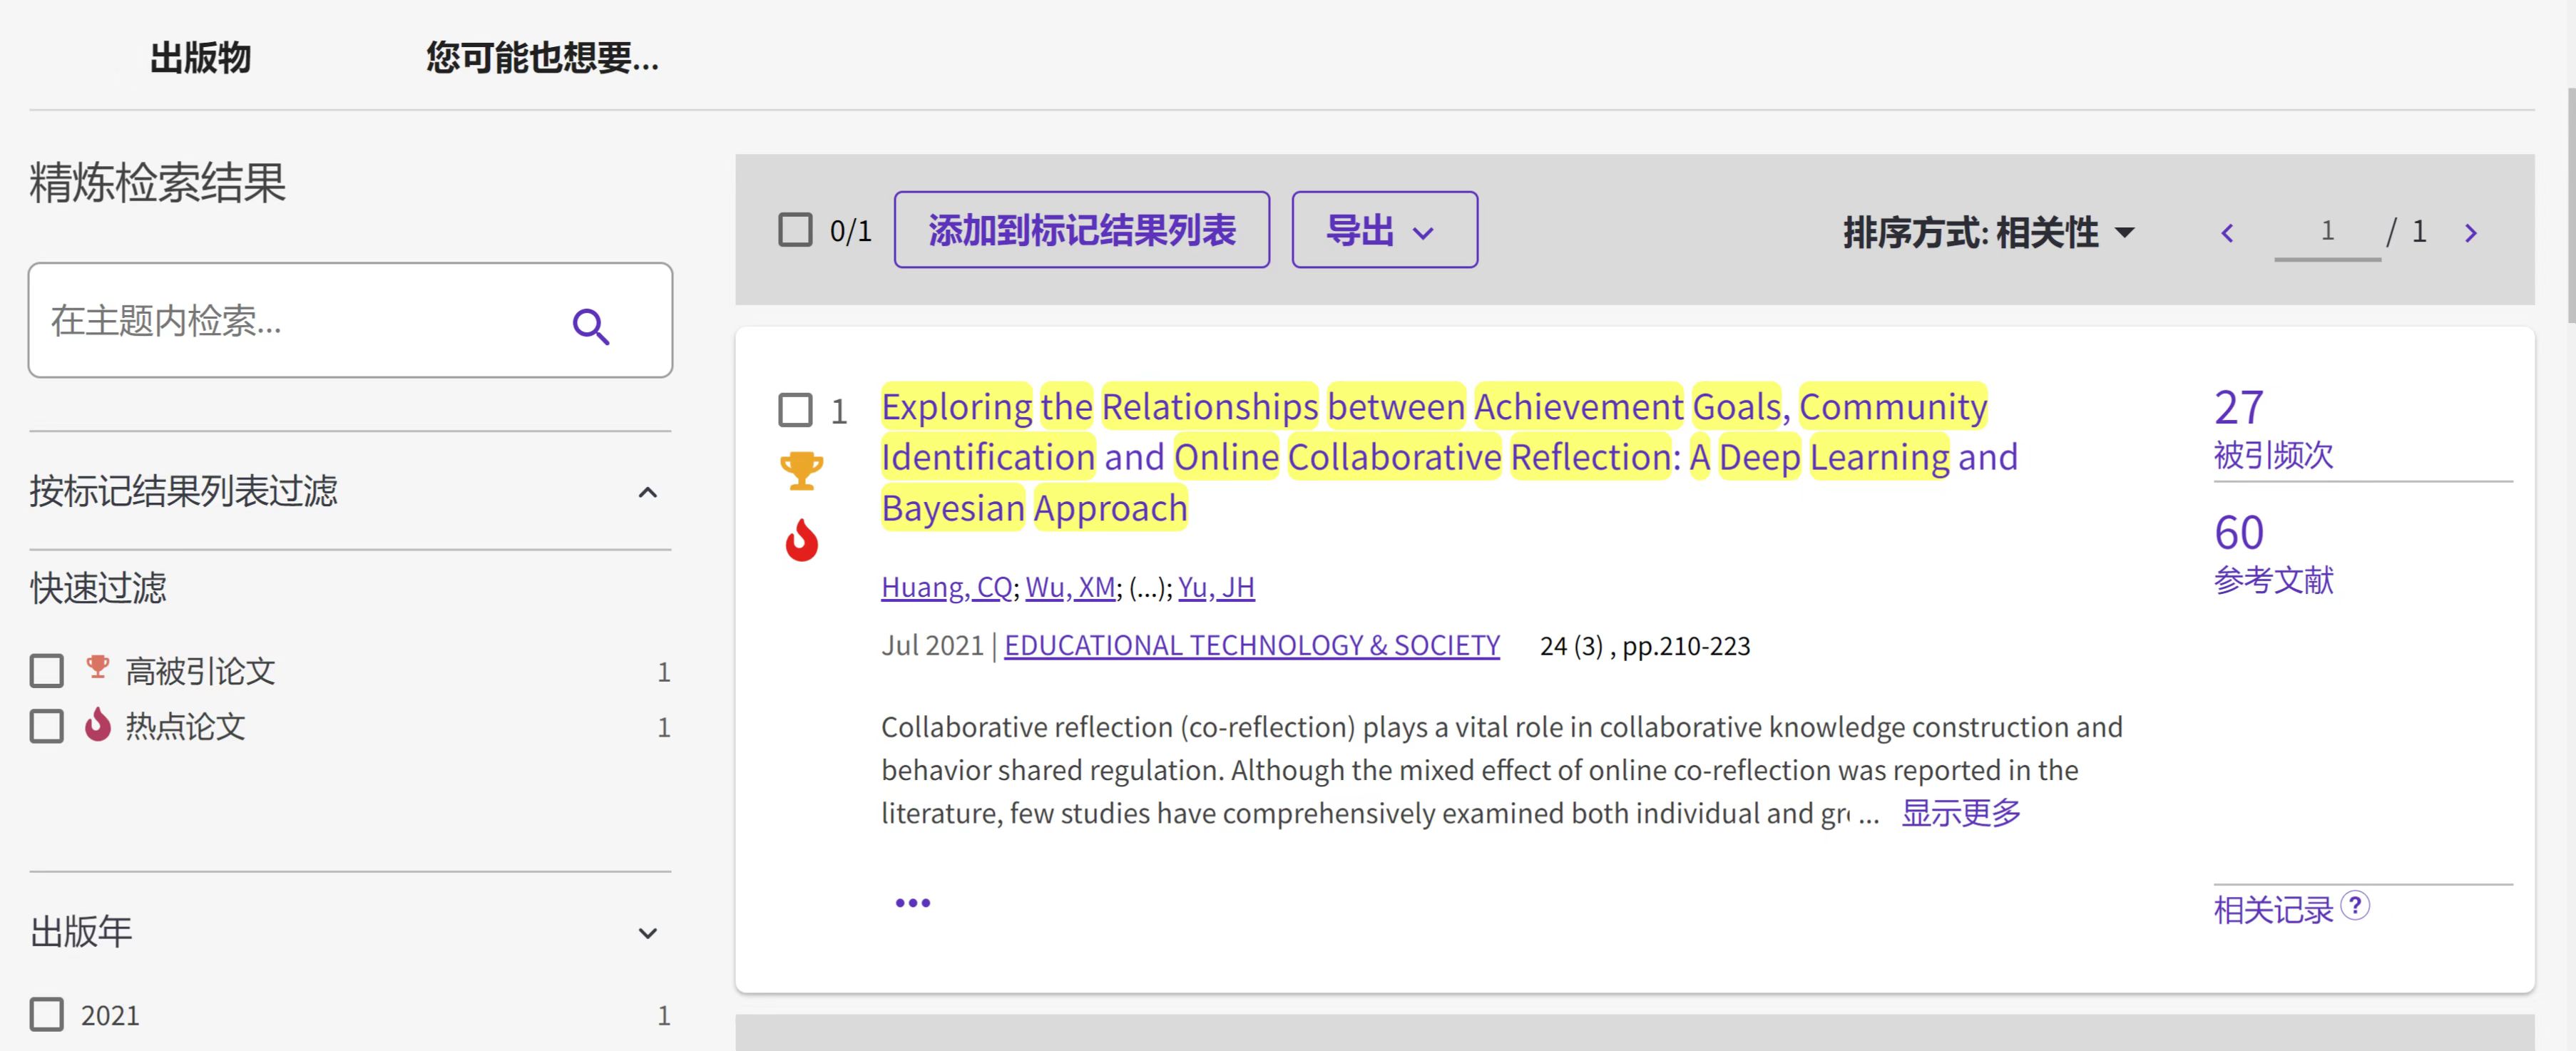2576x1051 pixels.
Task: Tick the select-all 0/1 checkbox
Action: (795, 230)
